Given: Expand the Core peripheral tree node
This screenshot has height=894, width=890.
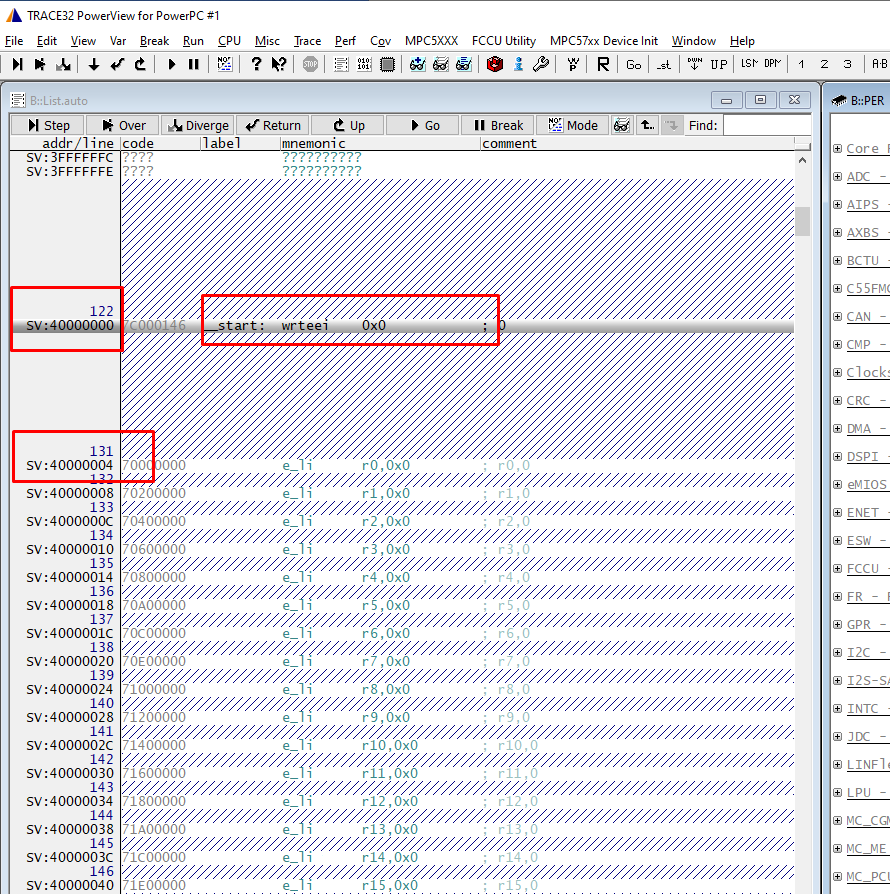Looking at the screenshot, I should click(836, 148).
